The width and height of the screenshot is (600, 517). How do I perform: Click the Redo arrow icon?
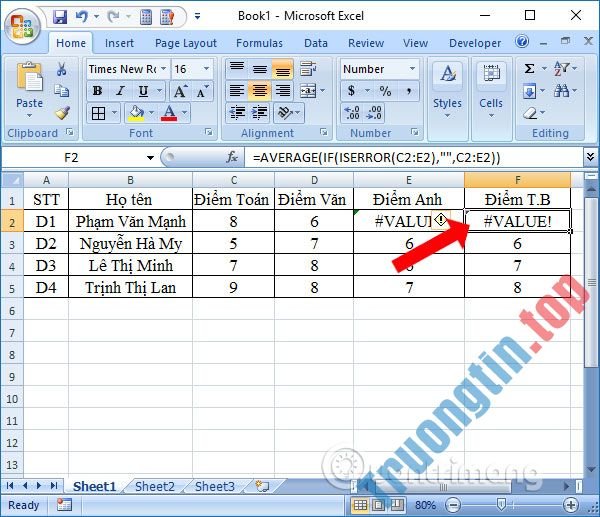pyautogui.click(x=114, y=16)
